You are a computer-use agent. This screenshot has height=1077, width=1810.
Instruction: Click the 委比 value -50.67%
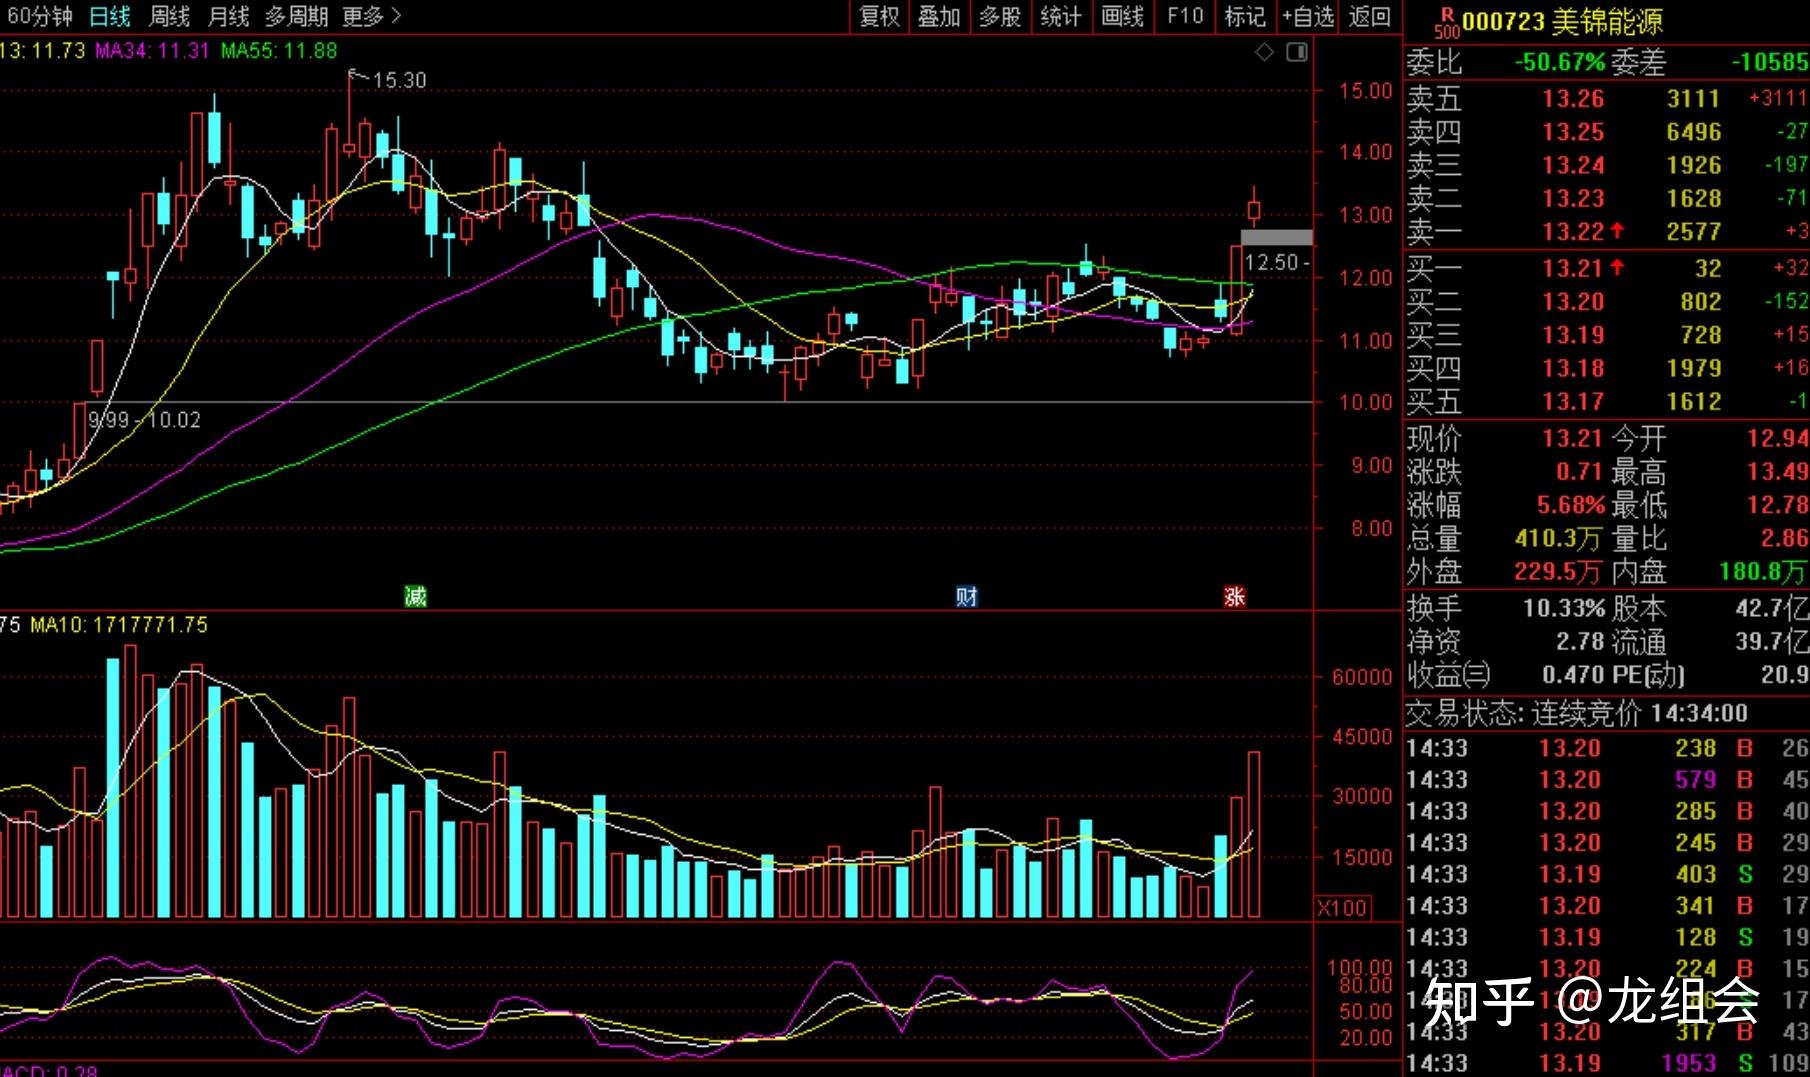(x=1560, y=62)
